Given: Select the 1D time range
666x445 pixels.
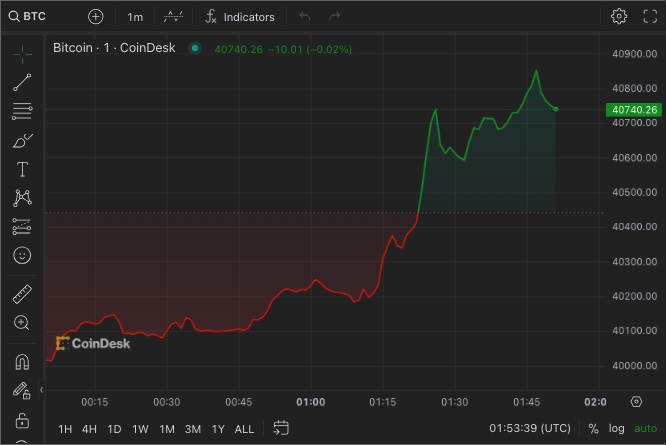Looking at the screenshot, I should [114, 429].
